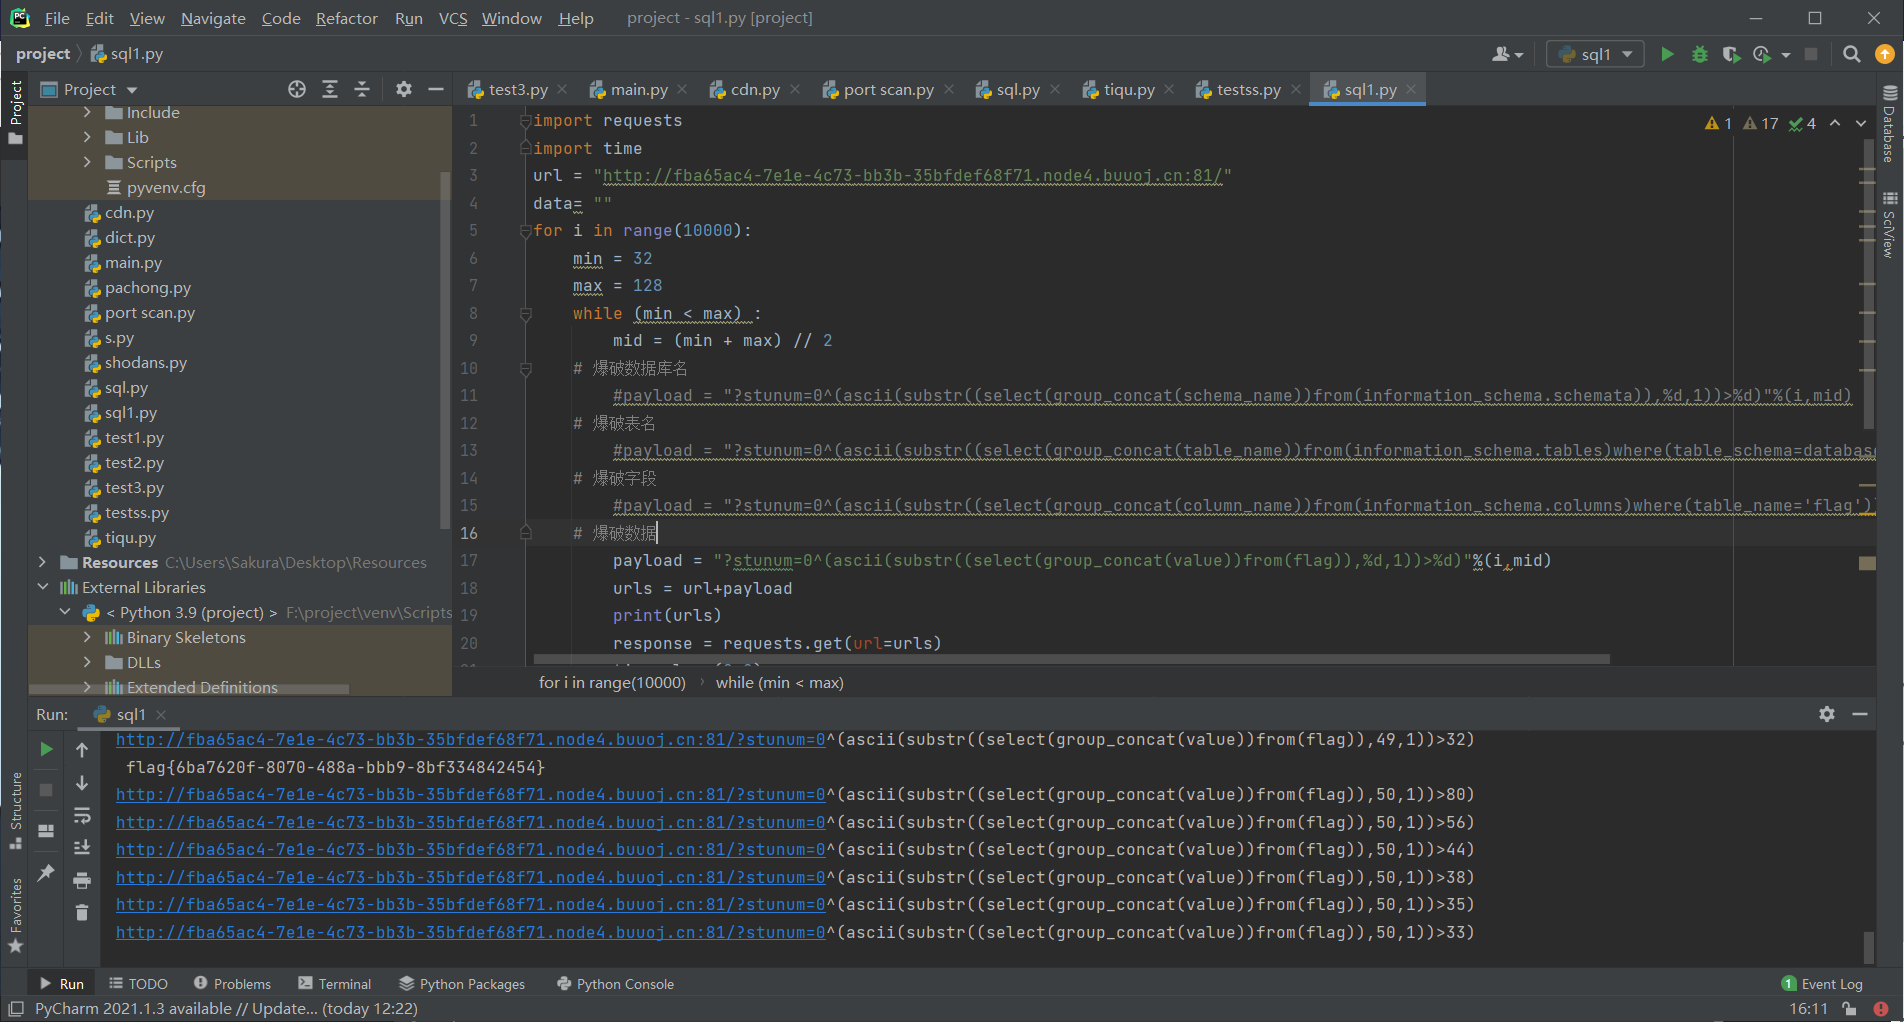1904x1022 pixels.
Task: Pin the Run tab
Action: 46,872
